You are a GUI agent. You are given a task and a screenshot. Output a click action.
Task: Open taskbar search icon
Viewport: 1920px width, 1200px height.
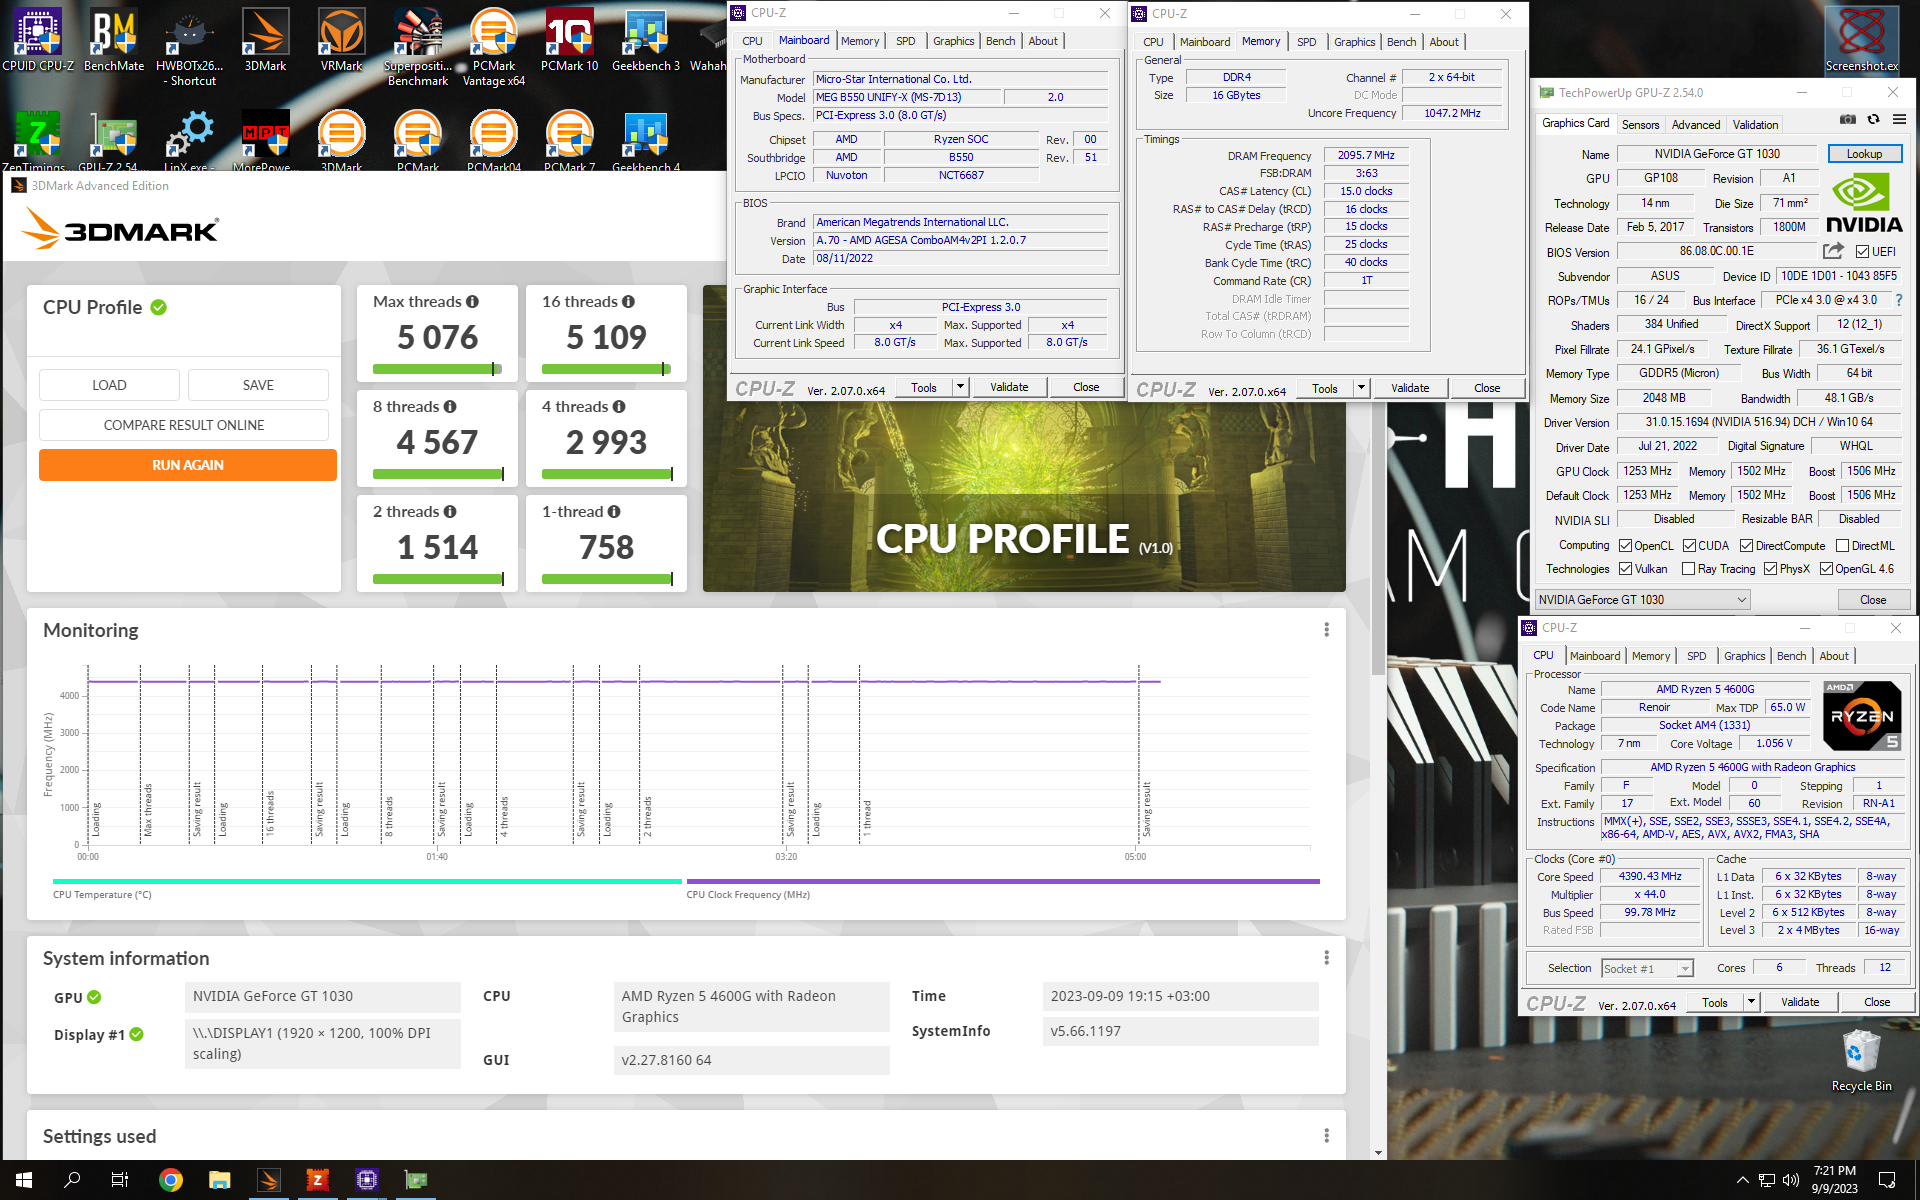click(x=72, y=1180)
